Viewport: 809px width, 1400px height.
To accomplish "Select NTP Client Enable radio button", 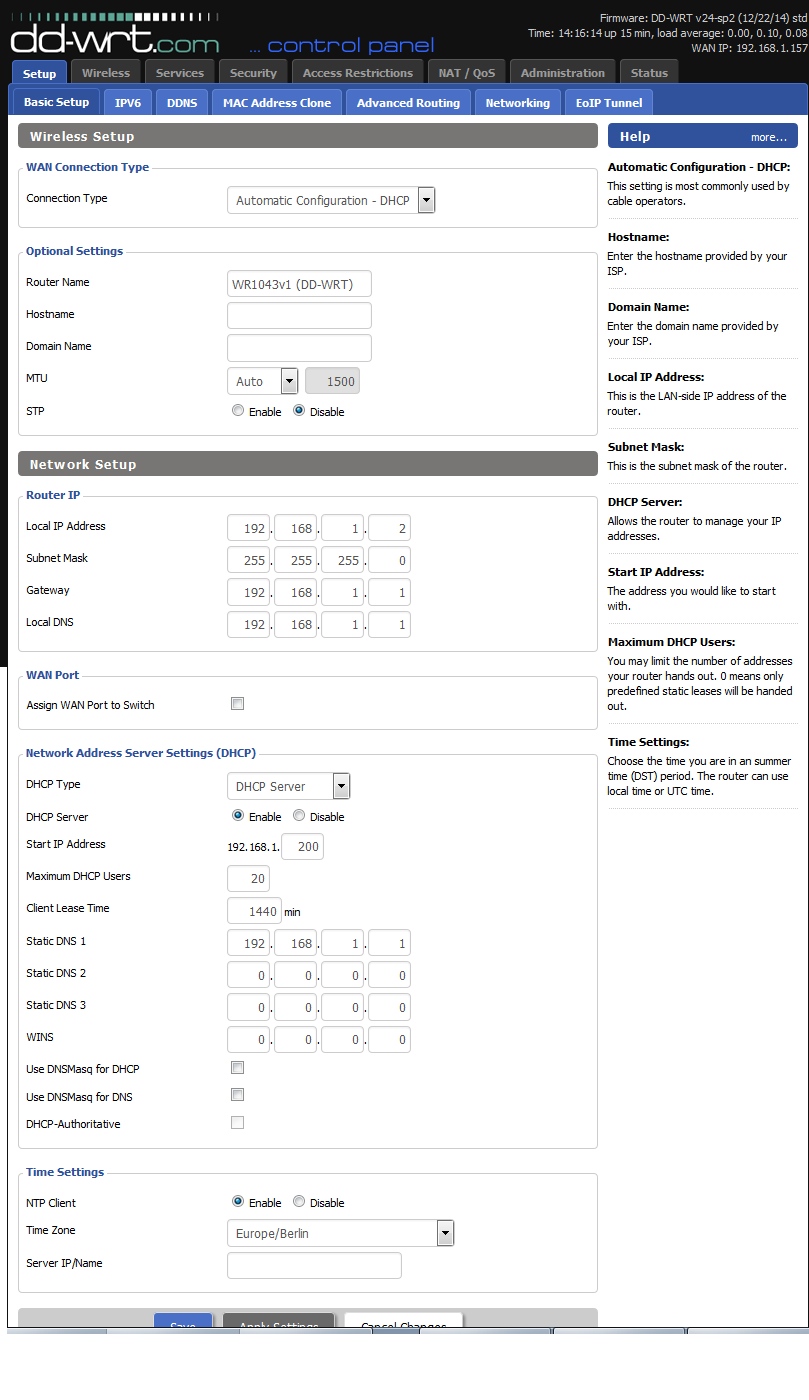I will (x=238, y=1202).
